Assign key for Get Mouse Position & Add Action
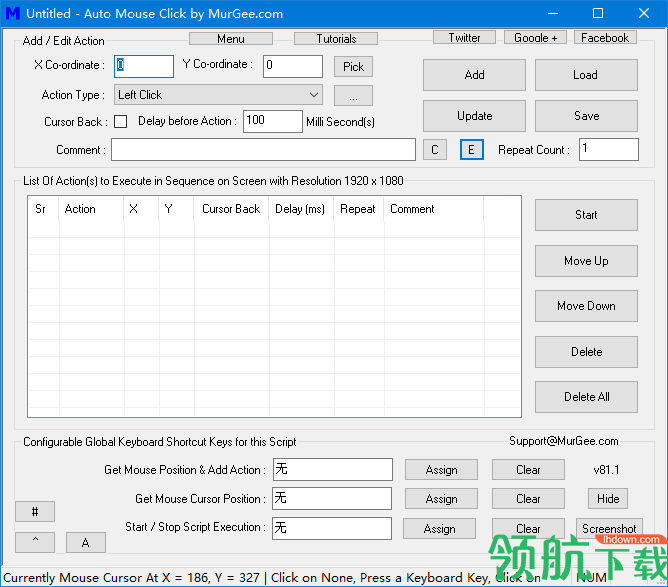This screenshot has height=587, width=668. (441, 470)
